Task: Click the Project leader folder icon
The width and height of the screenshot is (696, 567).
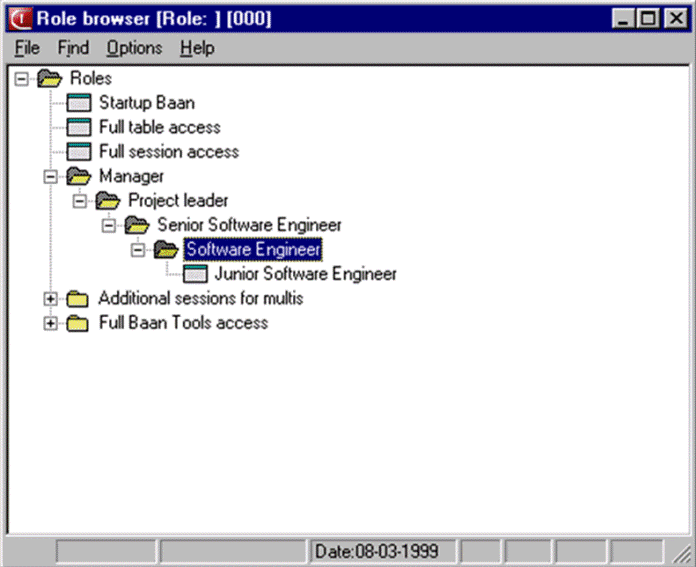Action: click(x=107, y=201)
